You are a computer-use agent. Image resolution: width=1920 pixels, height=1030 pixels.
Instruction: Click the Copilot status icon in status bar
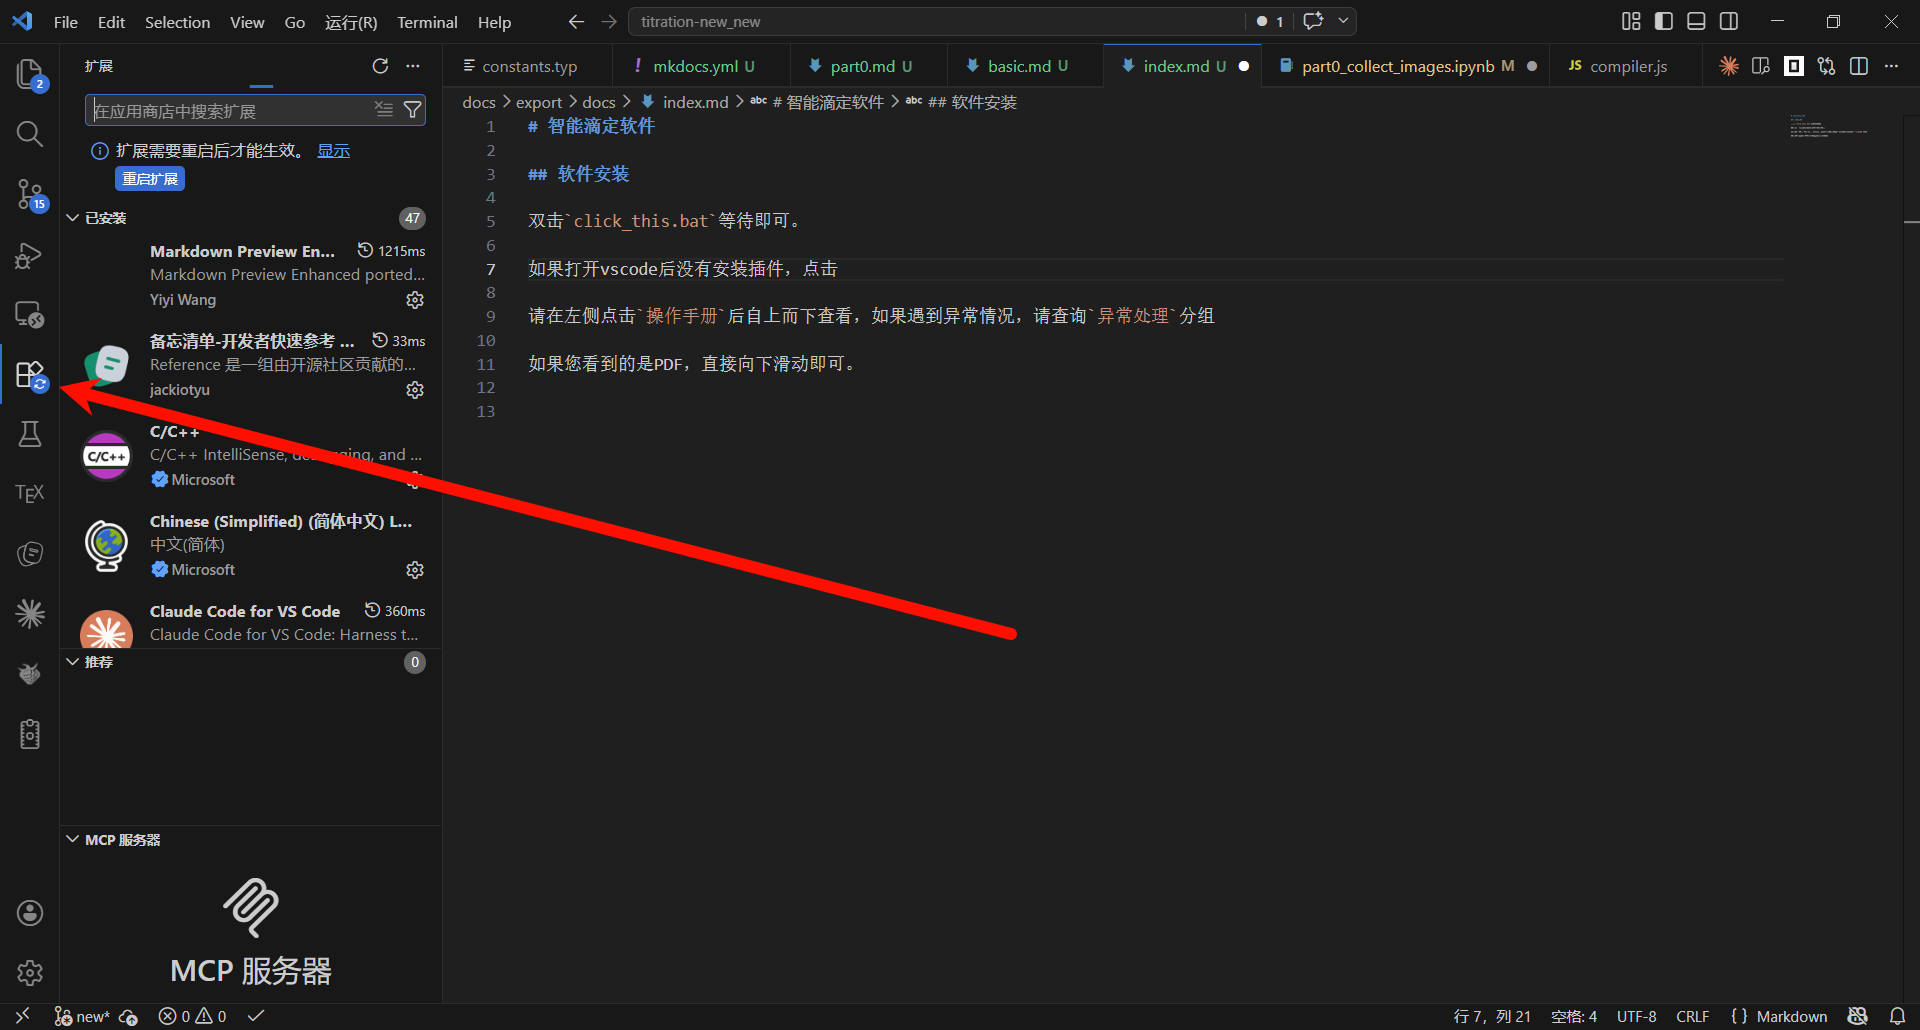coord(1858,1016)
